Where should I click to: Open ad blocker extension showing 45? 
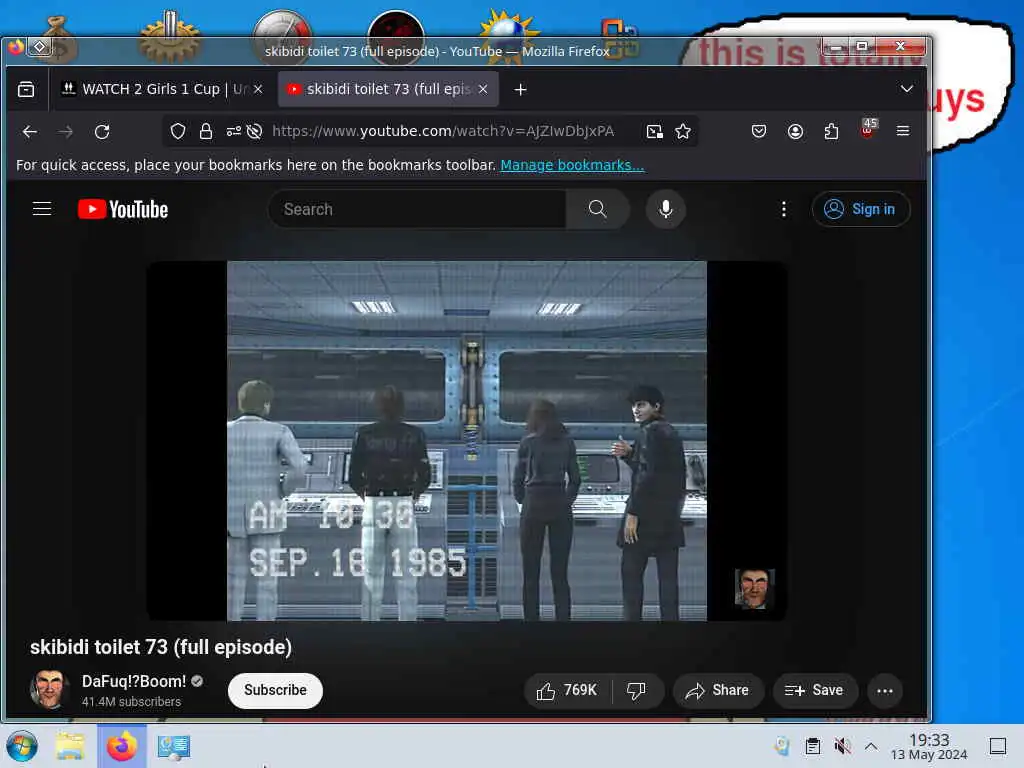pos(867,129)
